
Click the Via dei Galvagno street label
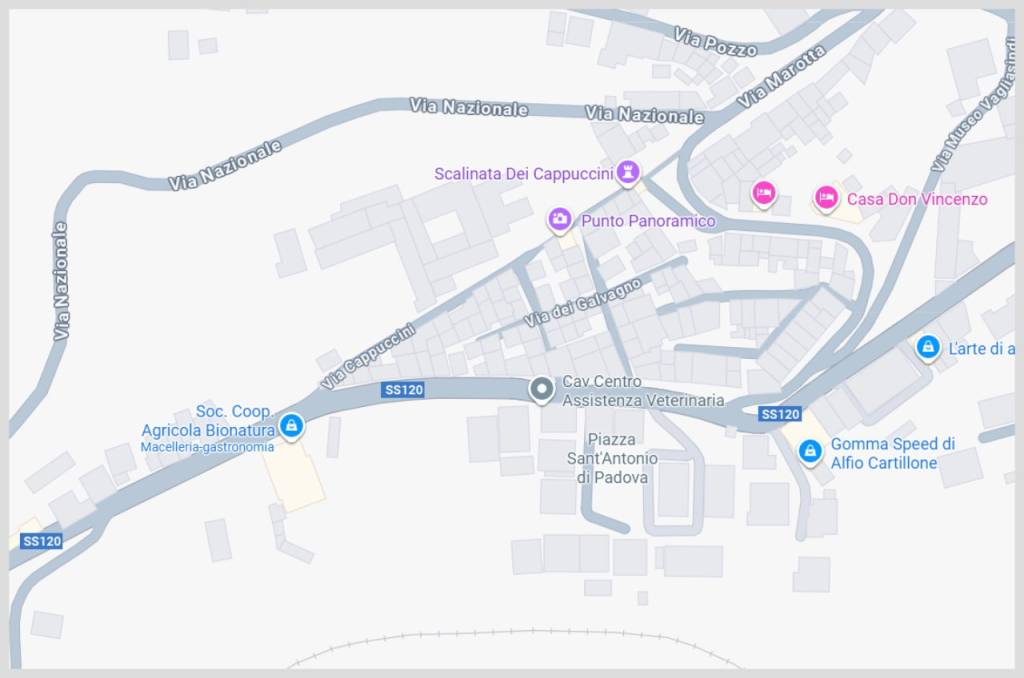click(583, 302)
